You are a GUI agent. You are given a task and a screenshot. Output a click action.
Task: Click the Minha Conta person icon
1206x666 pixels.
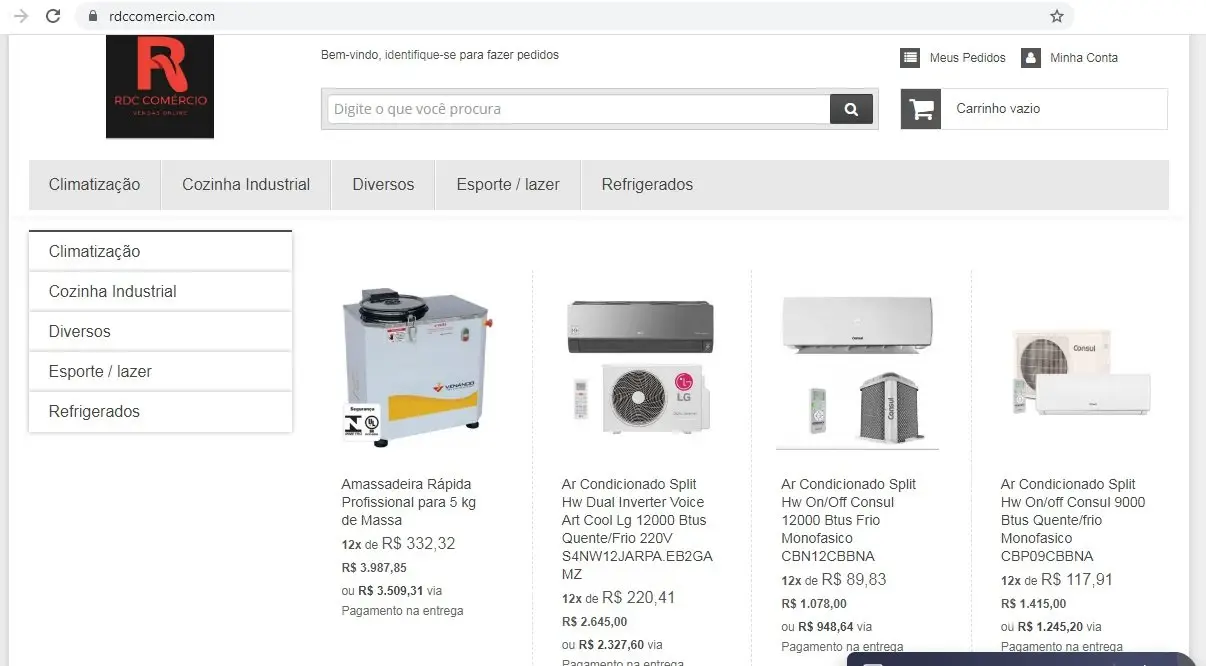pyautogui.click(x=1031, y=57)
